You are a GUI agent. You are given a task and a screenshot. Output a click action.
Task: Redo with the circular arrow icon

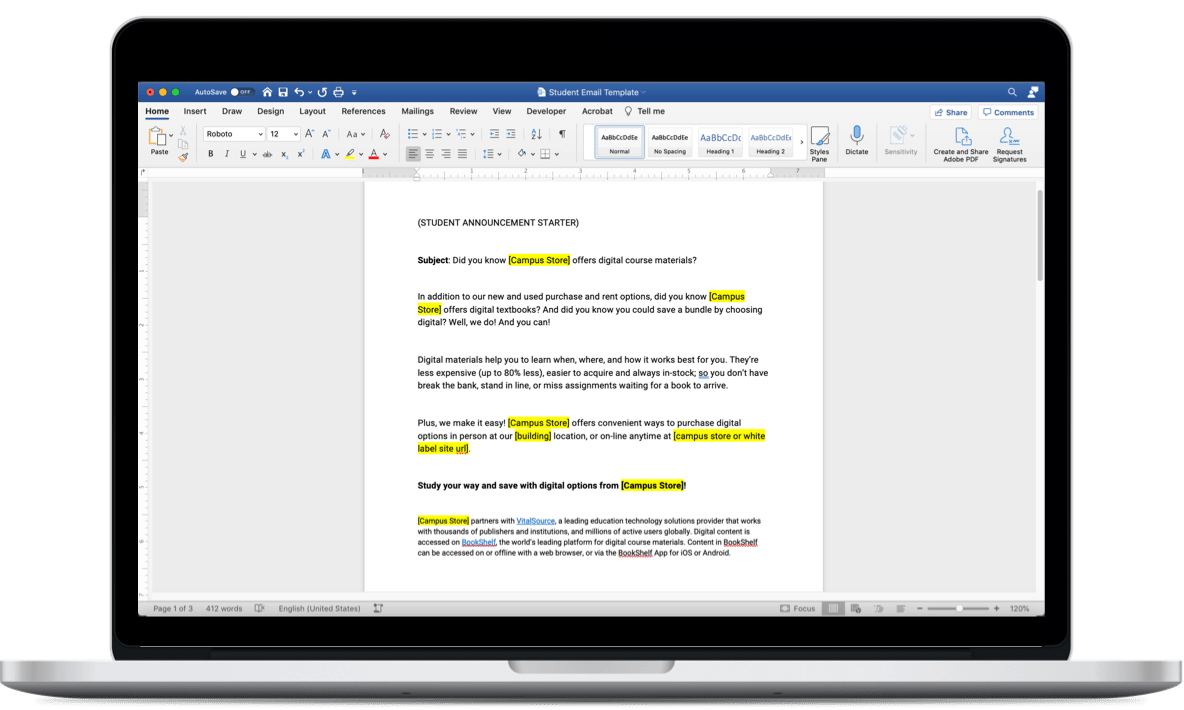[322, 92]
